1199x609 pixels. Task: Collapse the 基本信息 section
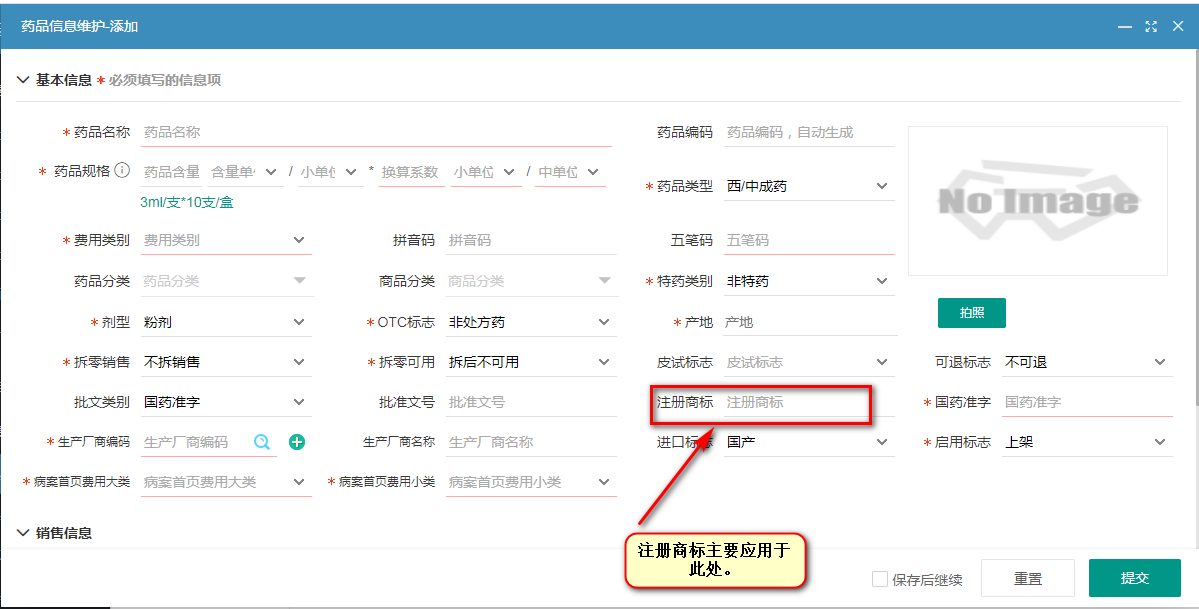[x=23, y=80]
